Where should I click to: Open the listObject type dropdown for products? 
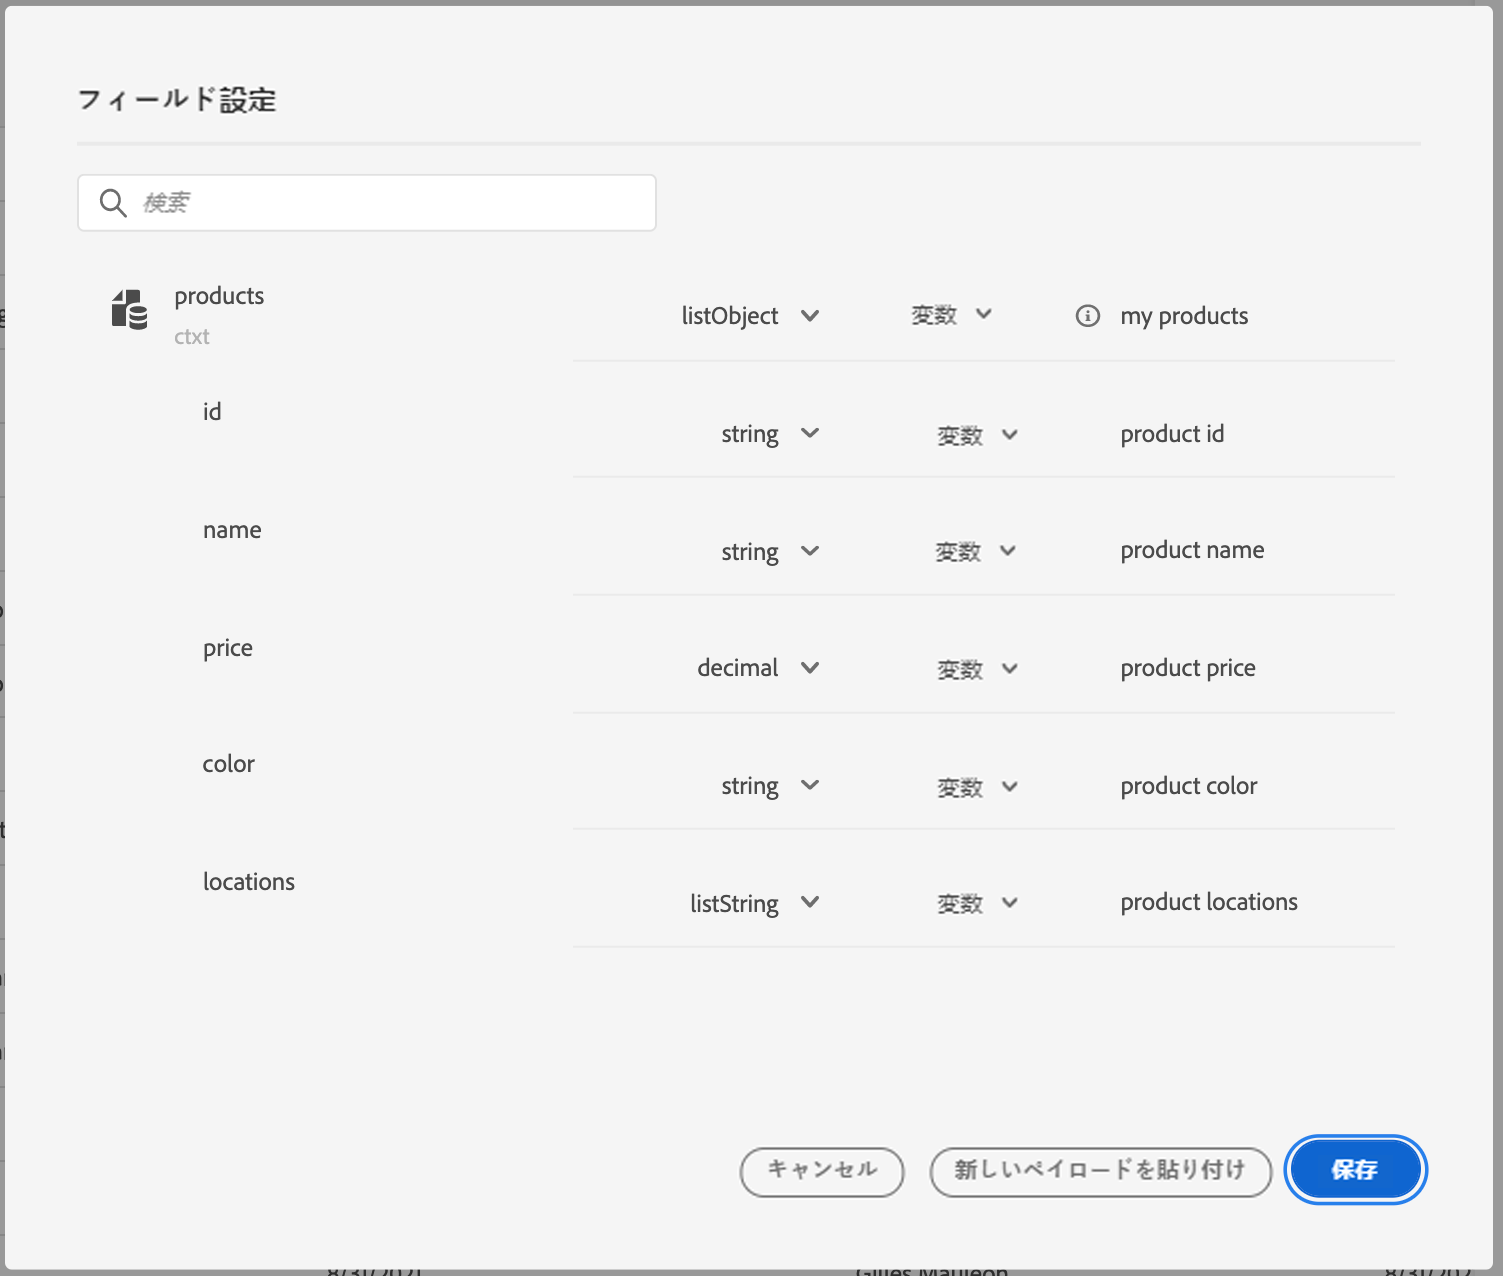pyautogui.click(x=750, y=316)
